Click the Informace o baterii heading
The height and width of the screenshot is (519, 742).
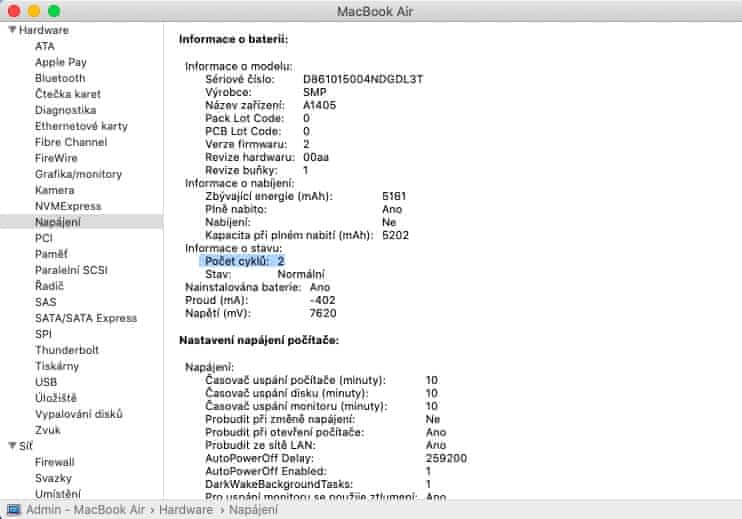tap(233, 39)
